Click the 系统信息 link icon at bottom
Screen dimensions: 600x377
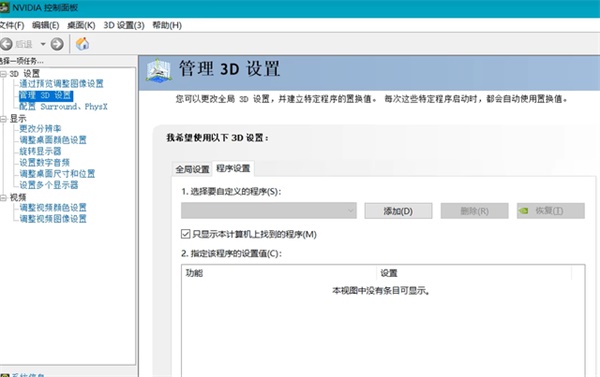[x=5, y=375]
